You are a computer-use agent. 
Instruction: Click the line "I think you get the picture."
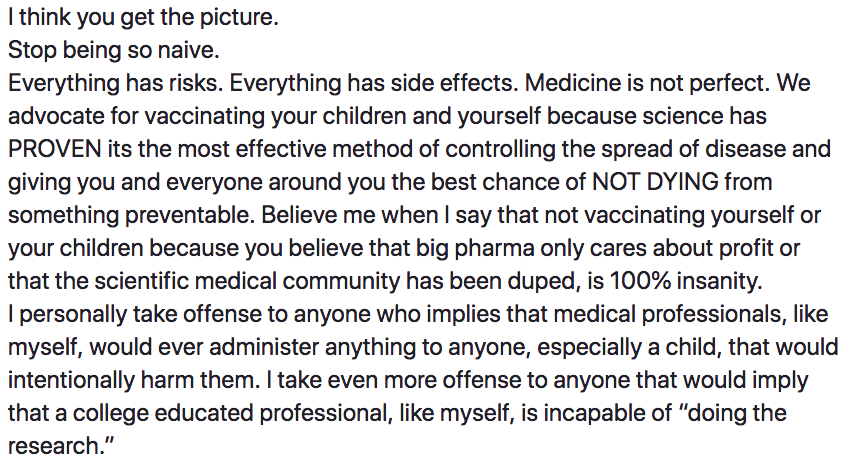pos(143,18)
